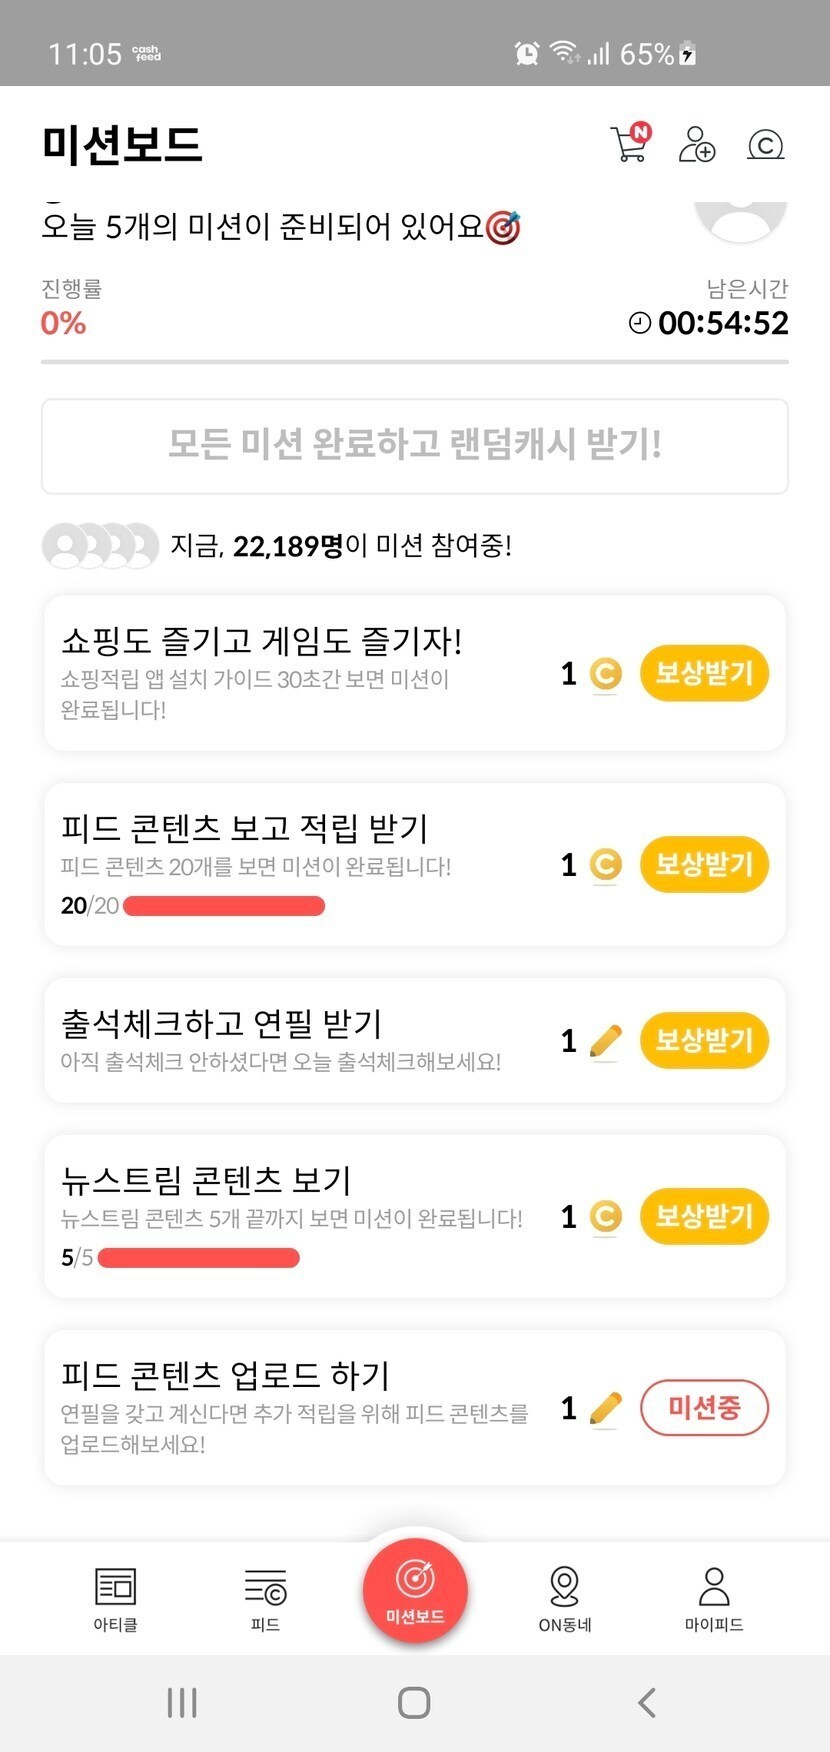Open the 아티클 tab
Image resolution: width=830 pixels, height=1752 pixels.
click(115, 1598)
